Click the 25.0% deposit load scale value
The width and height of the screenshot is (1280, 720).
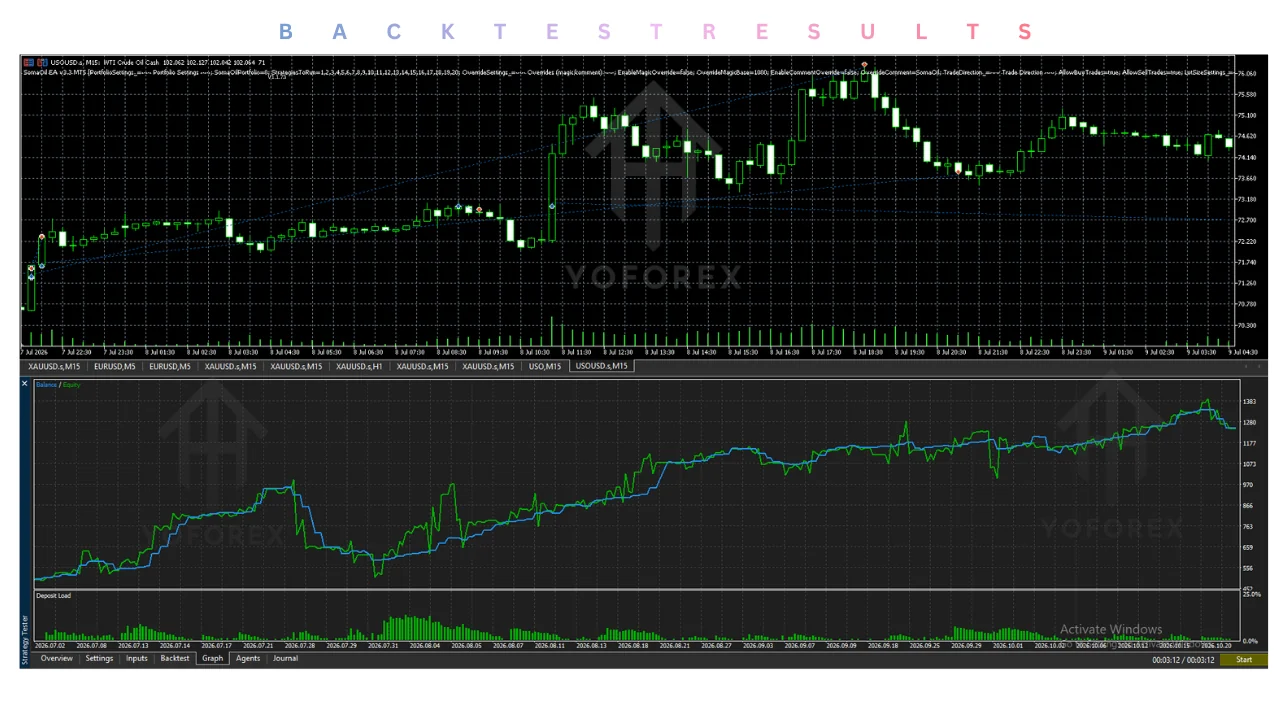[1250, 595]
